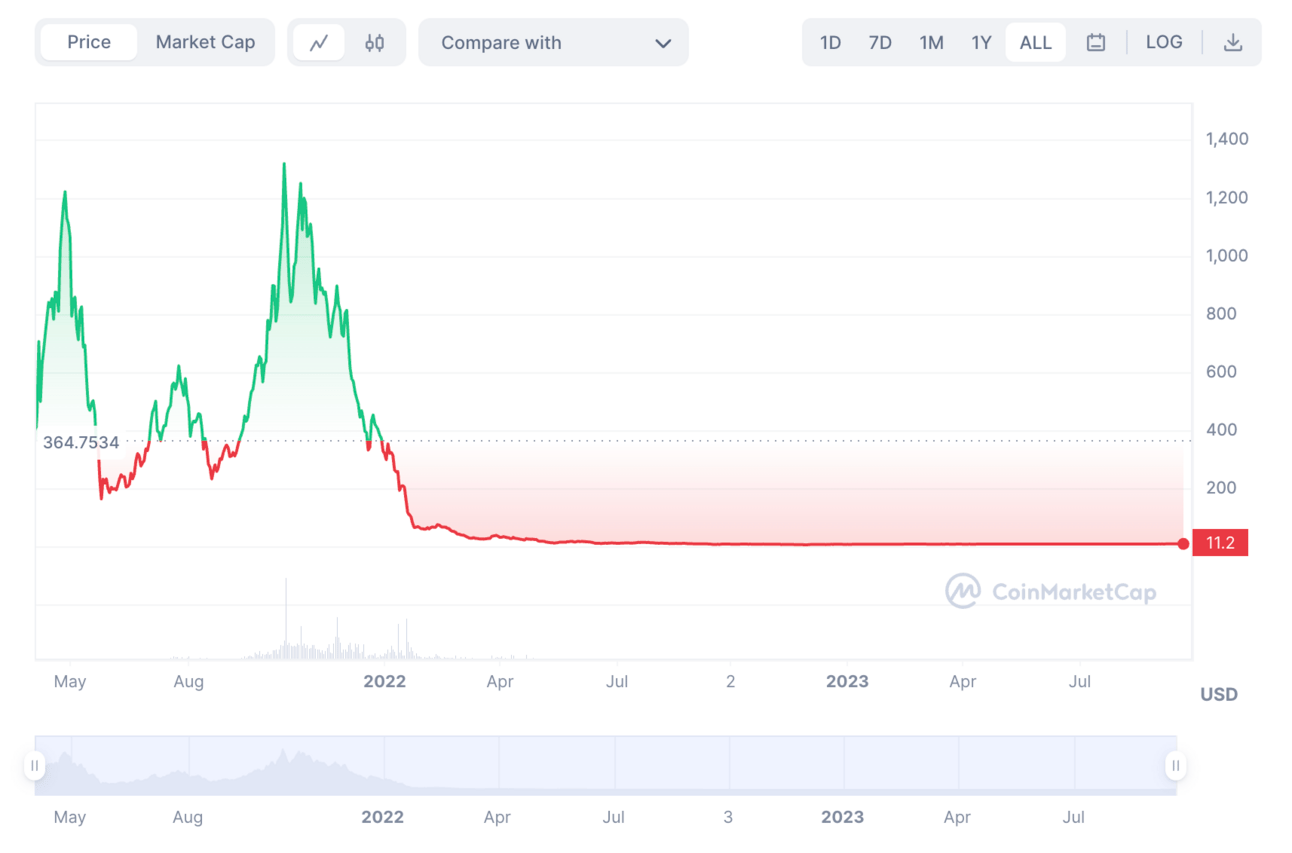
Task: Download chart data with download icon
Action: coord(1233,43)
